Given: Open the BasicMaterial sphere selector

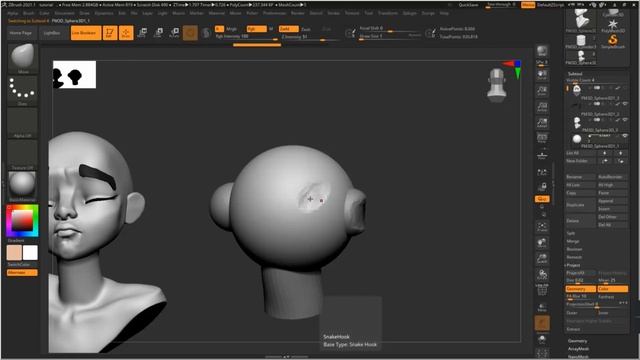Looking at the screenshot, I should [22, 187].
